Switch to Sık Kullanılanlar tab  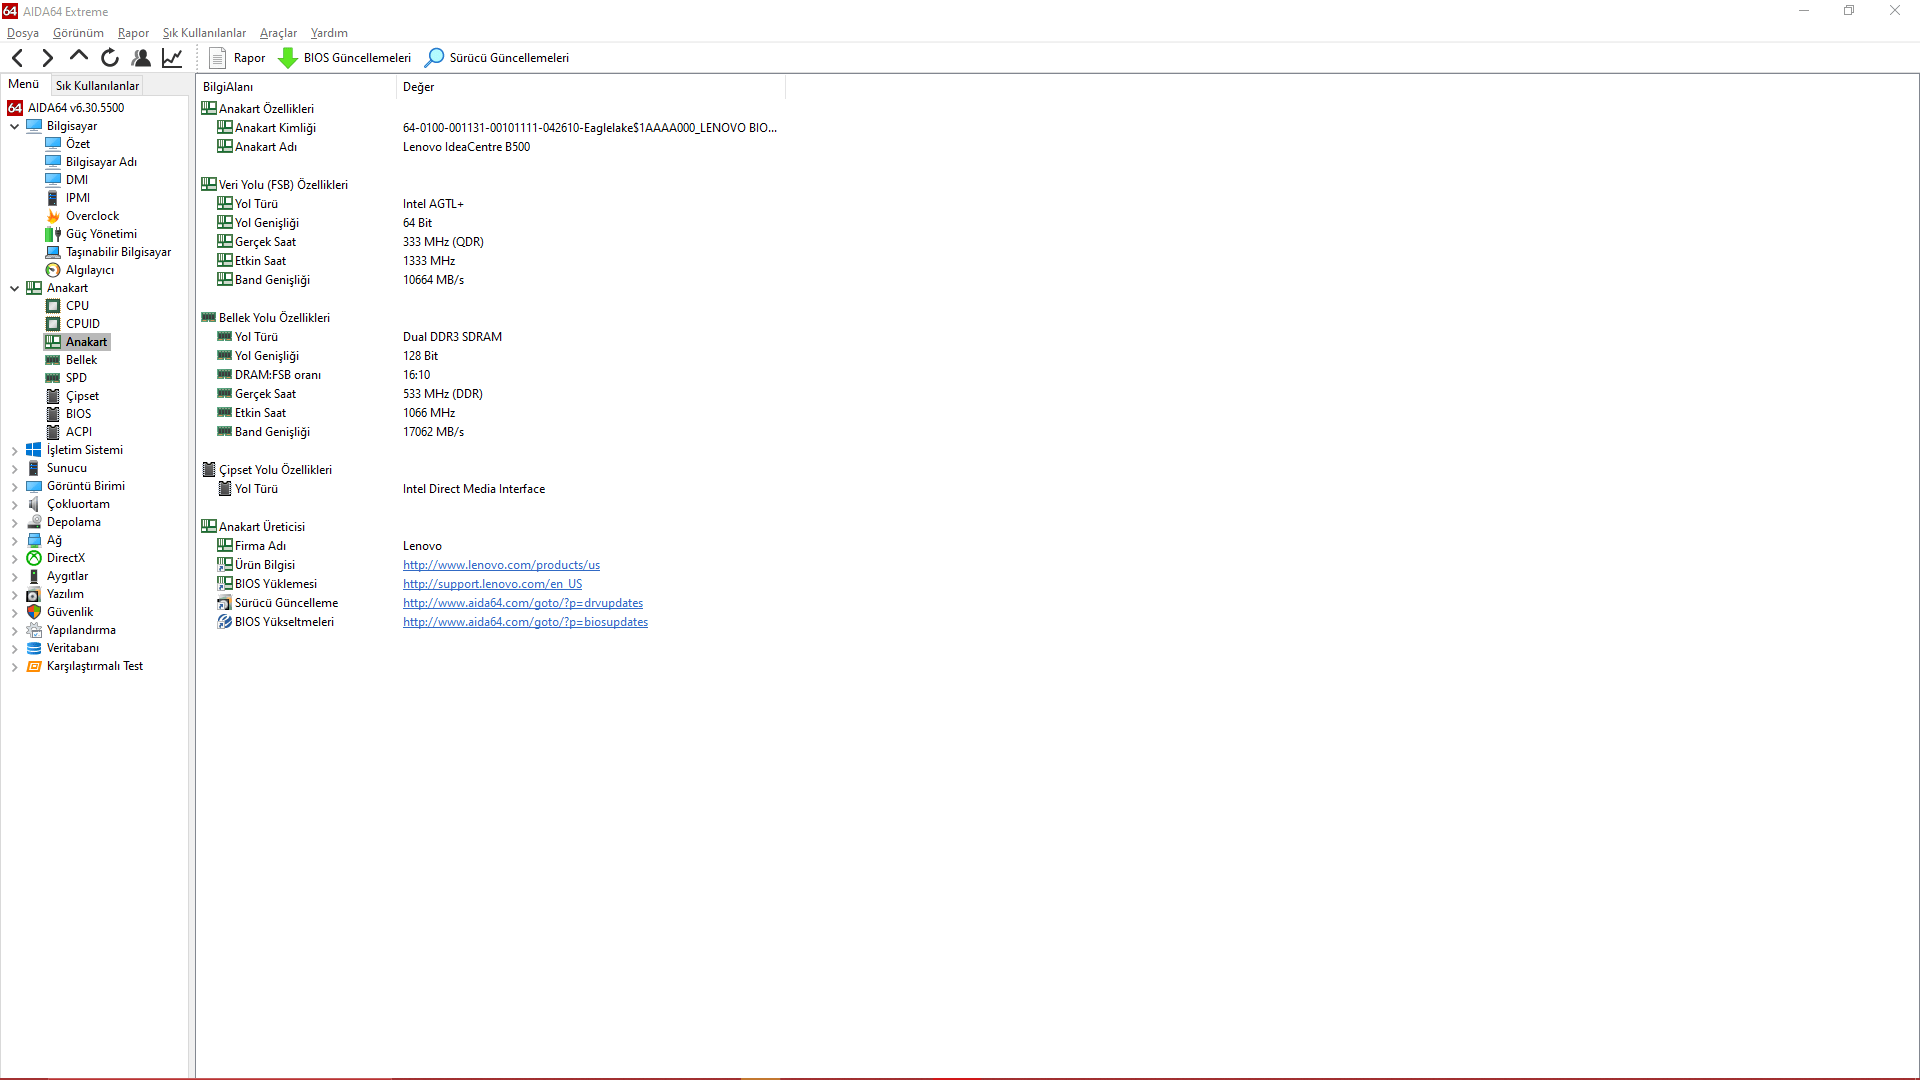(97, 86)
